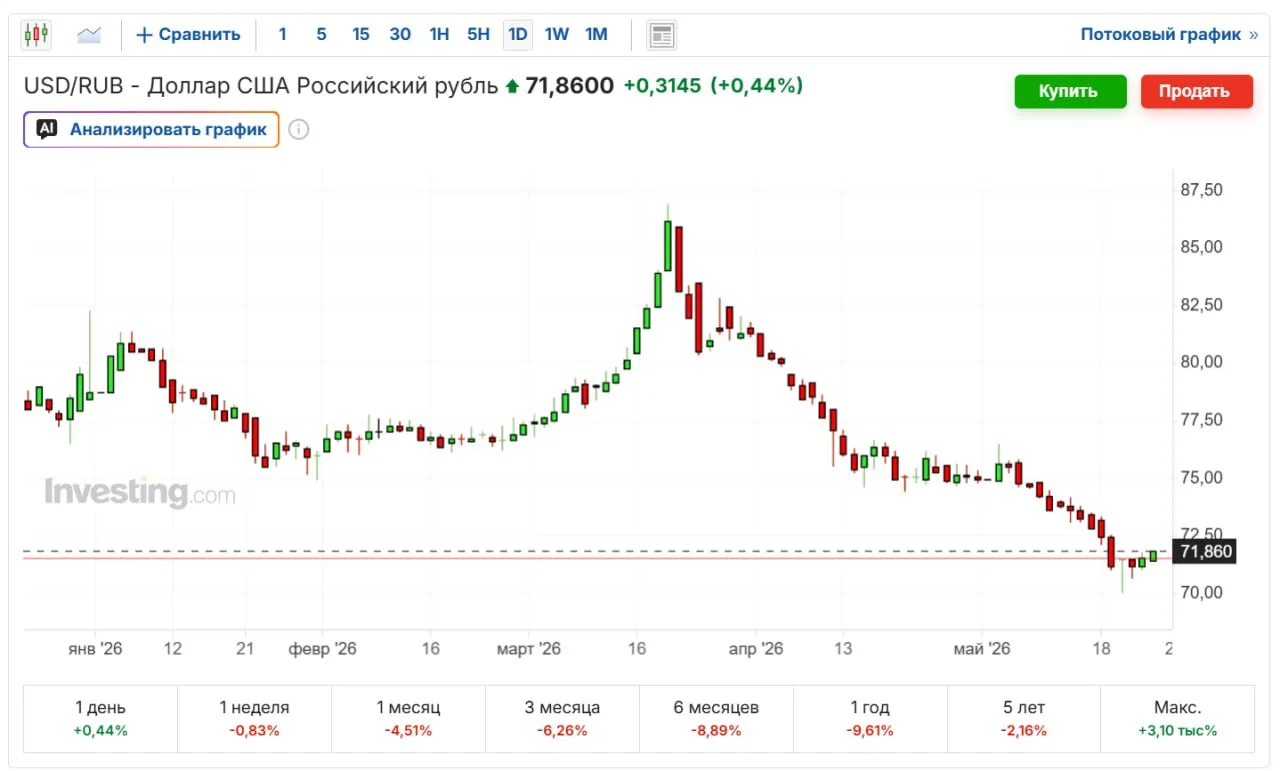The height and width of the screenshot is (771, 1280).
Task: Select the 1H timeframe
Action: [439, 35]
